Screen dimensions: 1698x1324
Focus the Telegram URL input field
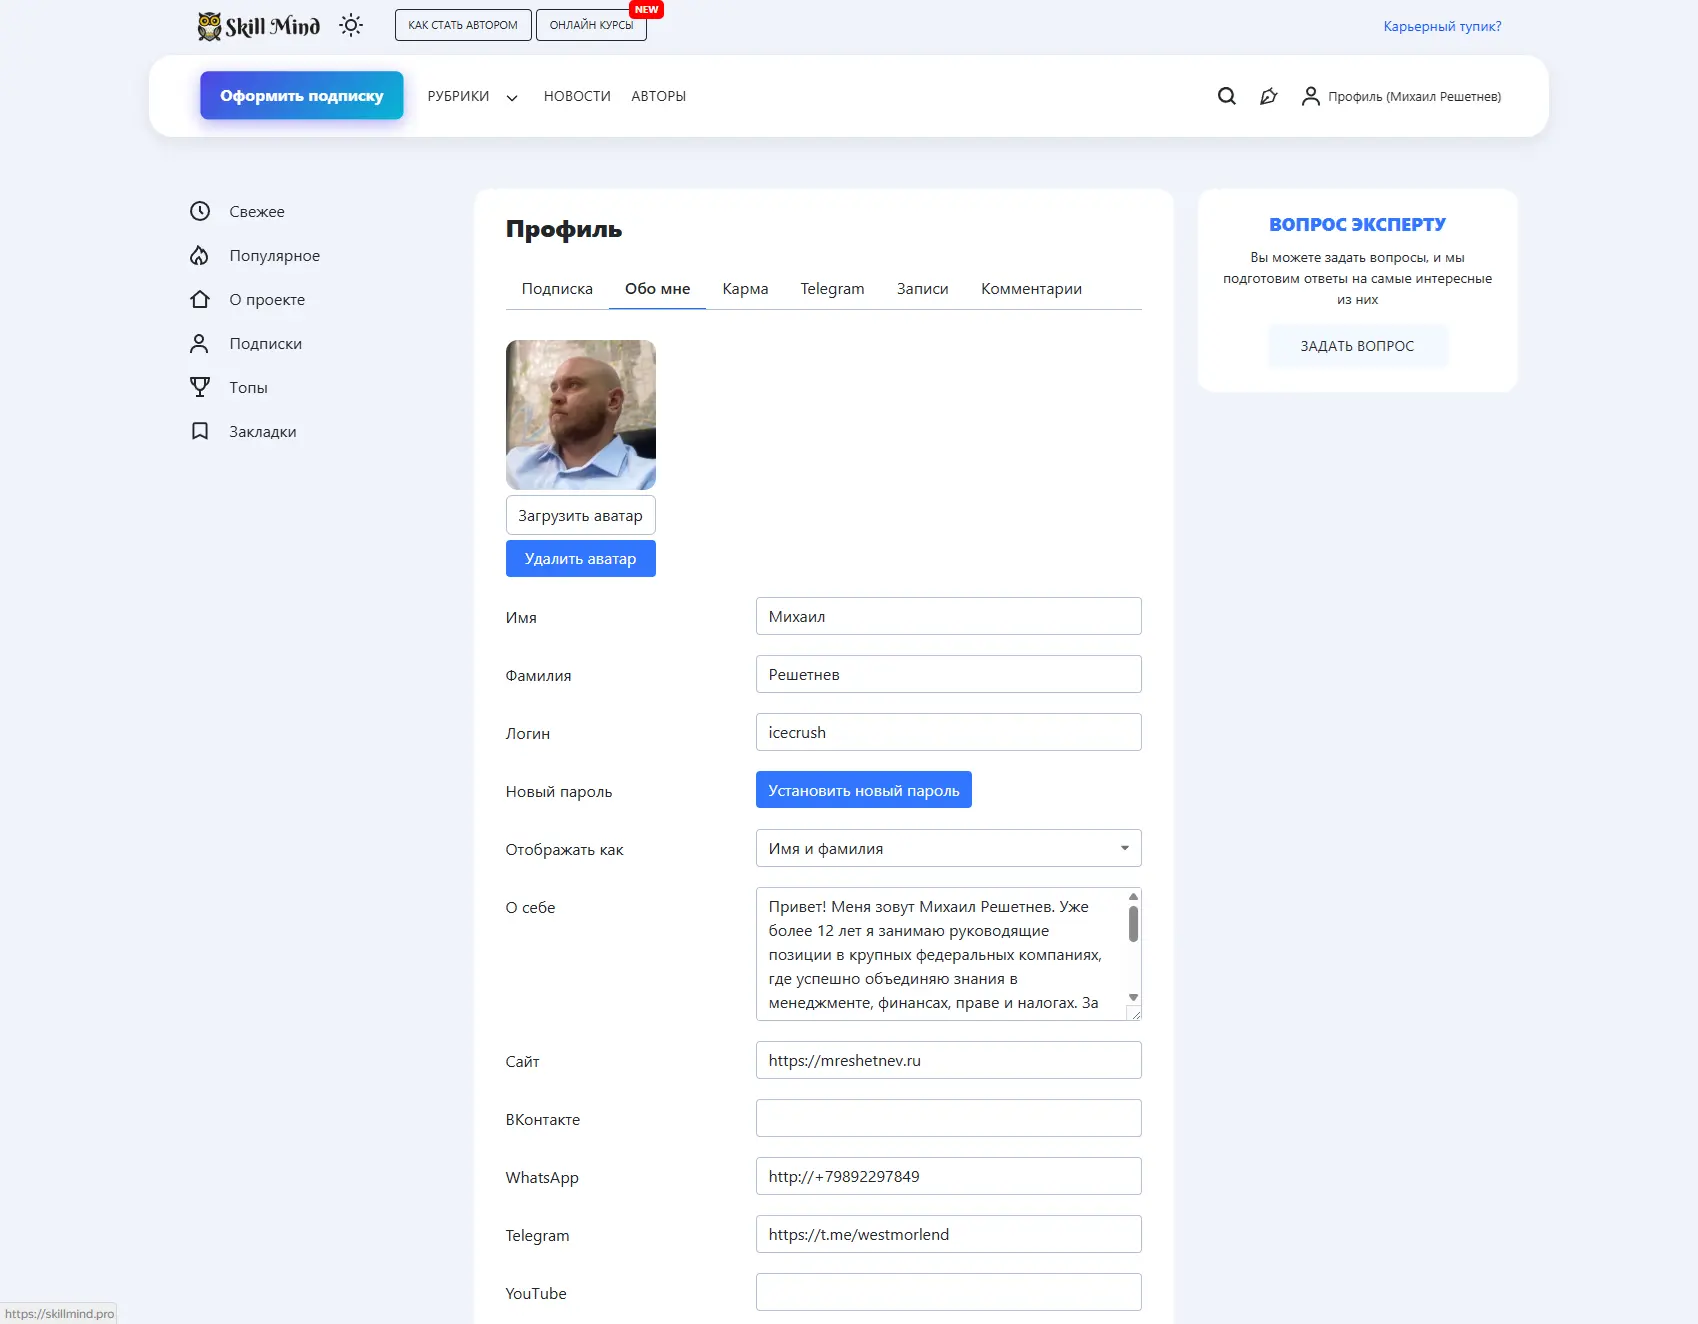tap(948, 1234)
